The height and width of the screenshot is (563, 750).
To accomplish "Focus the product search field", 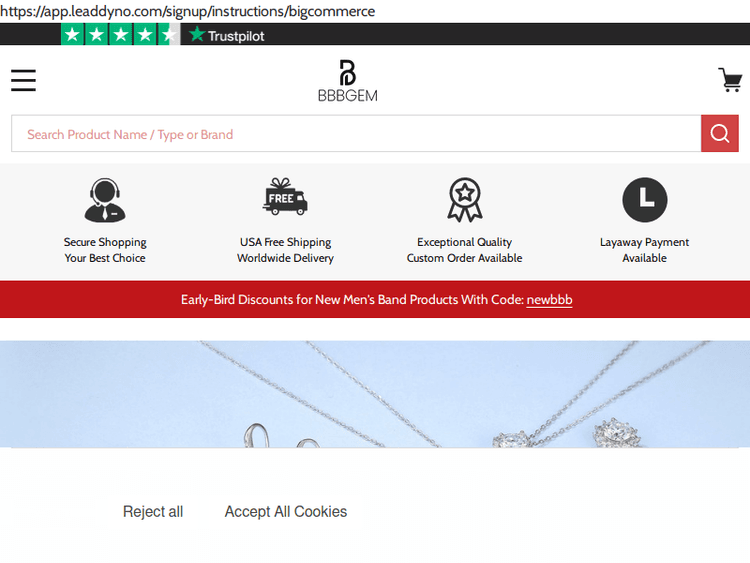I will [x=355, y=134].
